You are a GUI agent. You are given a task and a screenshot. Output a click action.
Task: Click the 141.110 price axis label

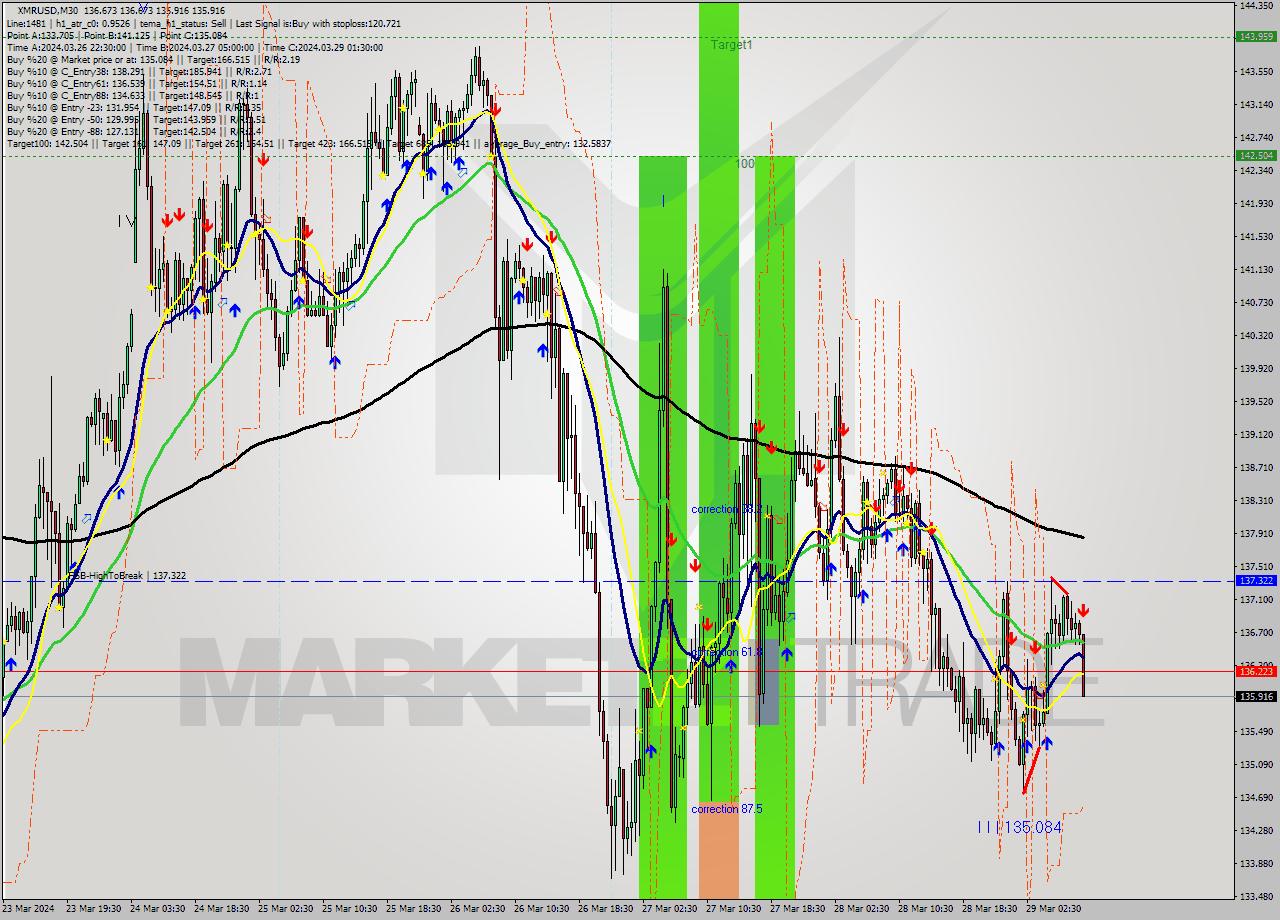(x=1256, y=269)
